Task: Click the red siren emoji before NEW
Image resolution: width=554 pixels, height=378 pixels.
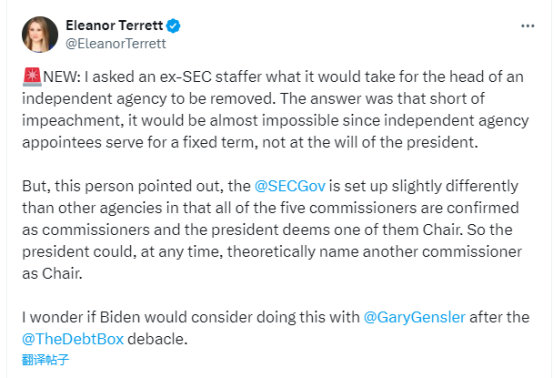Action: [x=32, y=77]
